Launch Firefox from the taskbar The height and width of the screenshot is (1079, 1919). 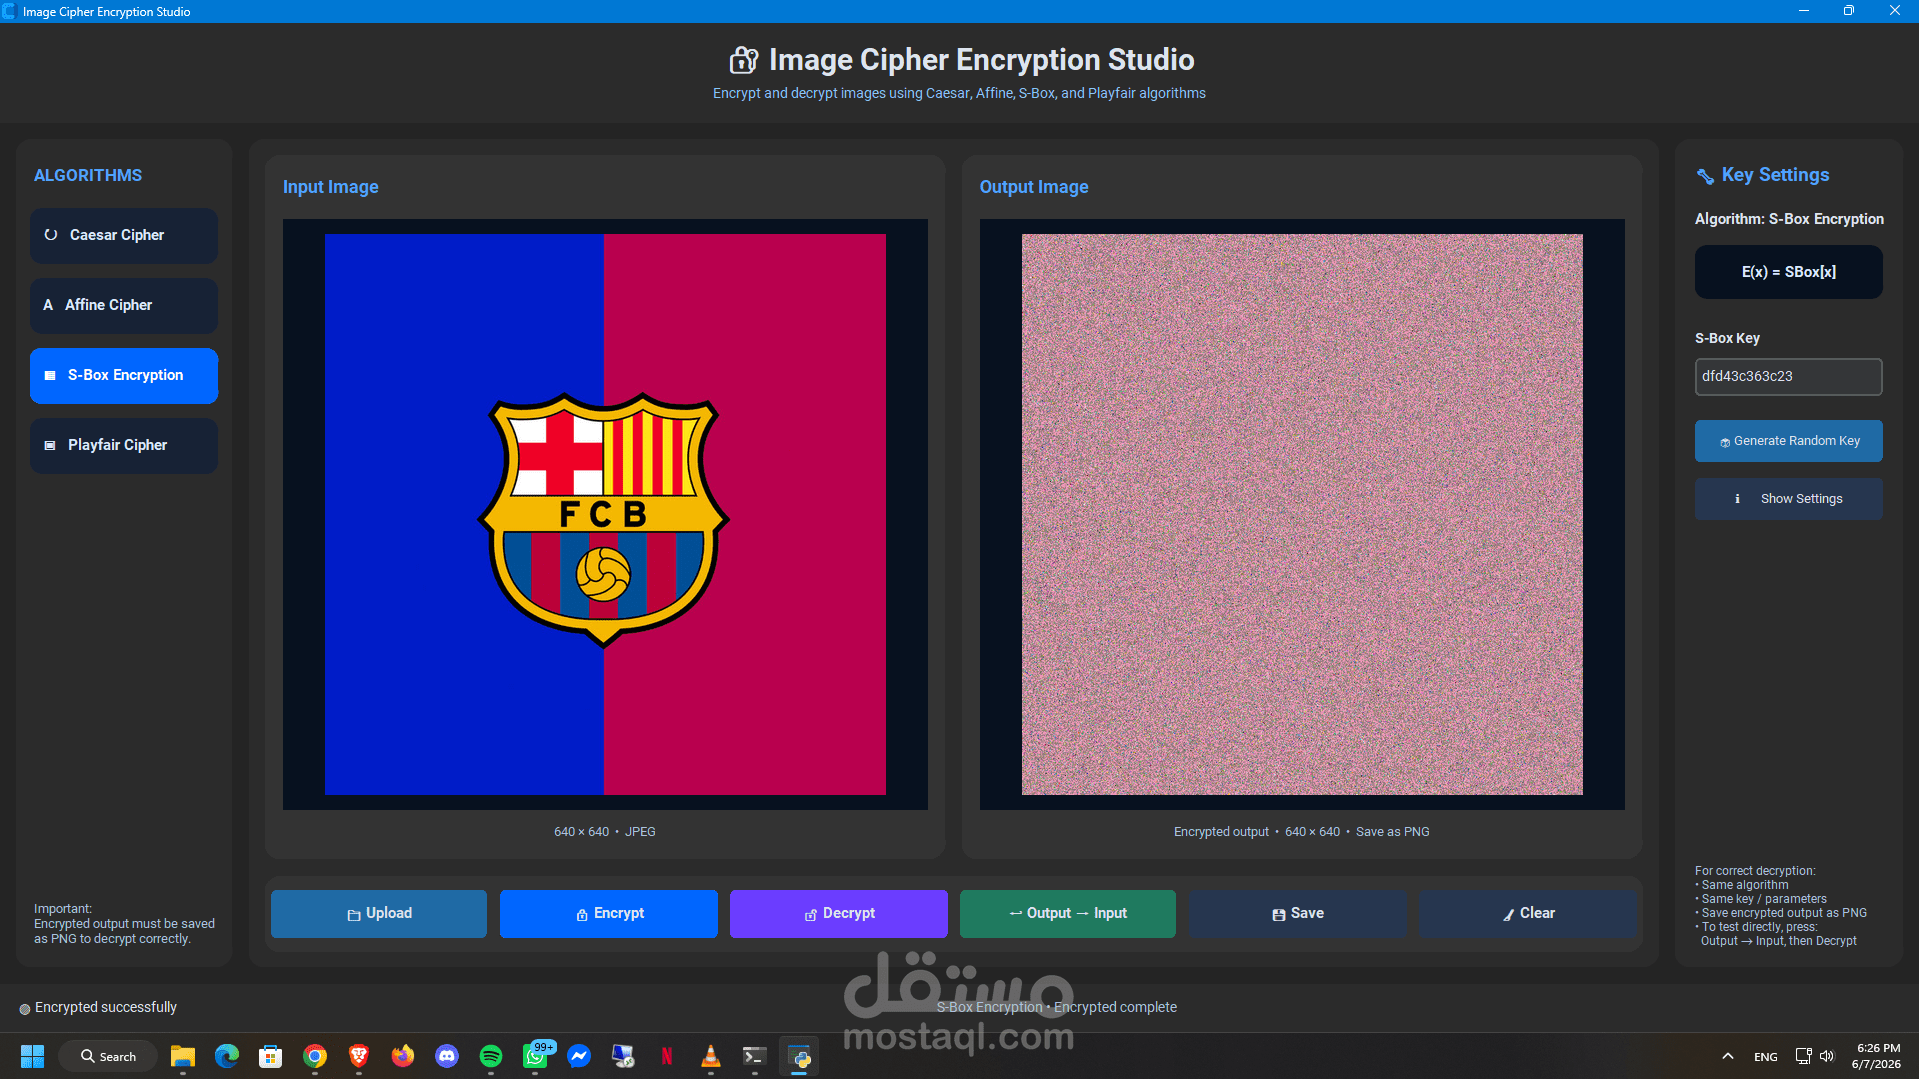pos(403,1056)
